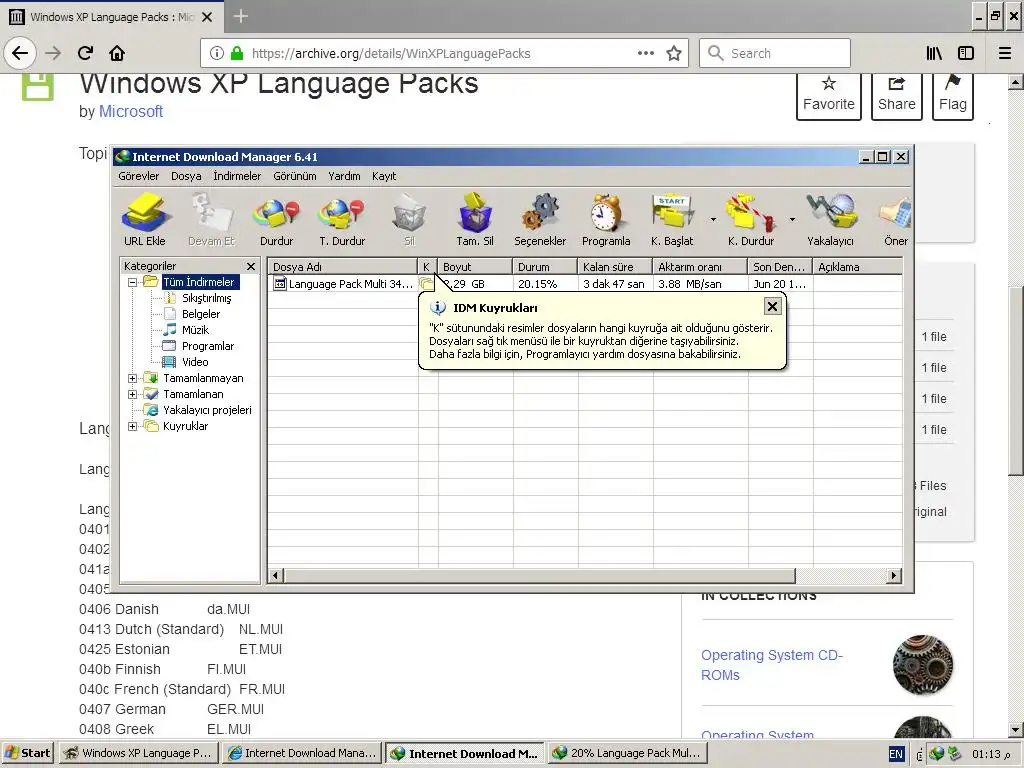Switch to 20% Language Pack taskbar item
Viewport: 1024px width, 768px height.
point(627,753)
